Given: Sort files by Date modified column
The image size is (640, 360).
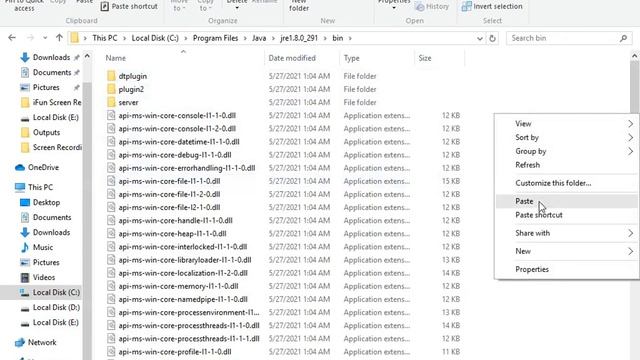Looking at the screenshot, I should pos(292,58).
